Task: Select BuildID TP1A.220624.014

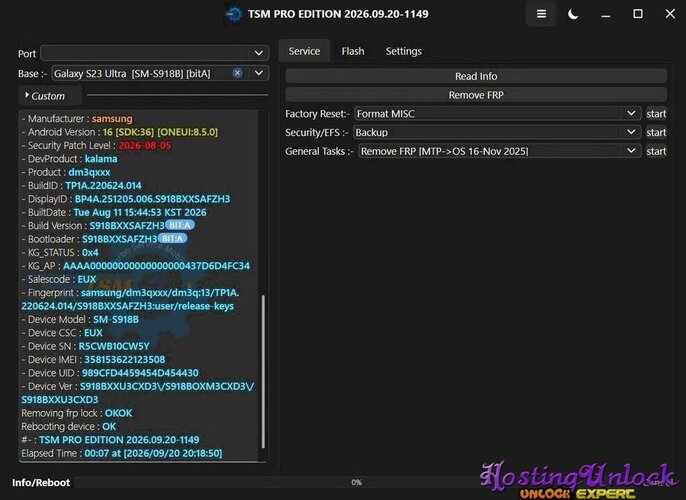Action: tap(103, 185)
